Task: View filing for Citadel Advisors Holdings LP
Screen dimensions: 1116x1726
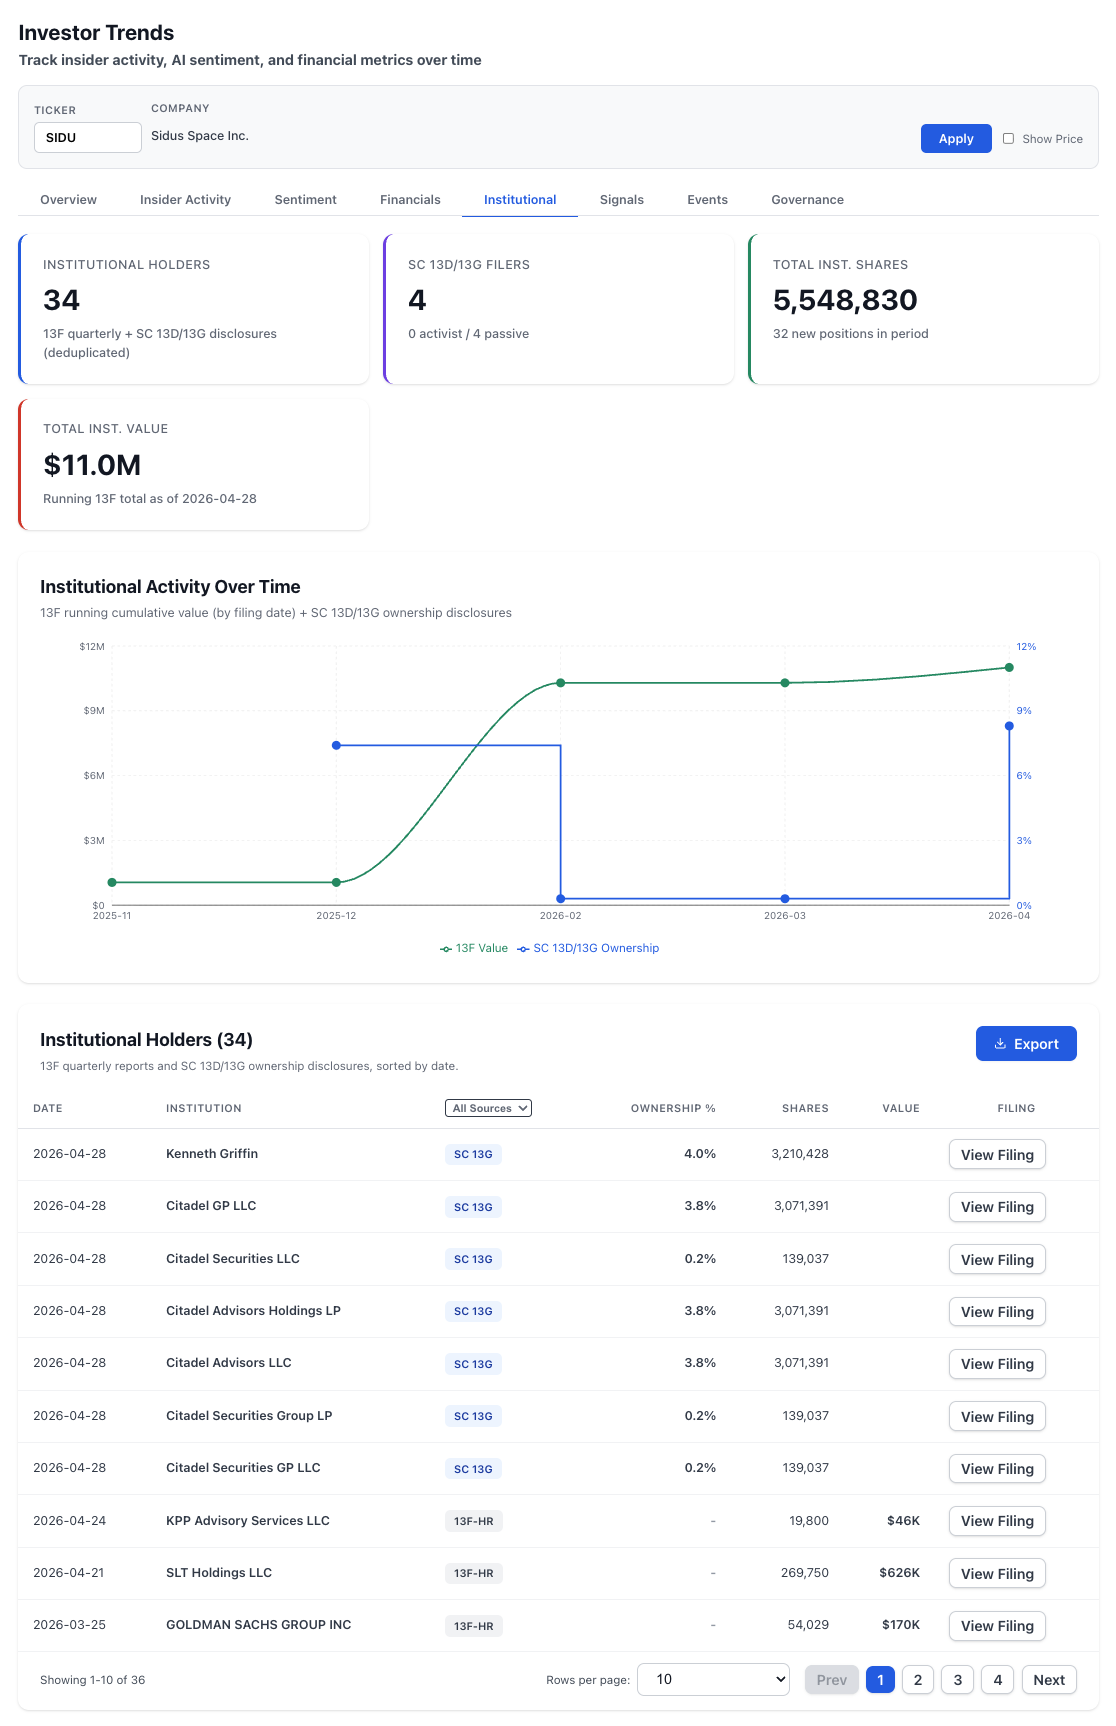Action: point(997,1312)
